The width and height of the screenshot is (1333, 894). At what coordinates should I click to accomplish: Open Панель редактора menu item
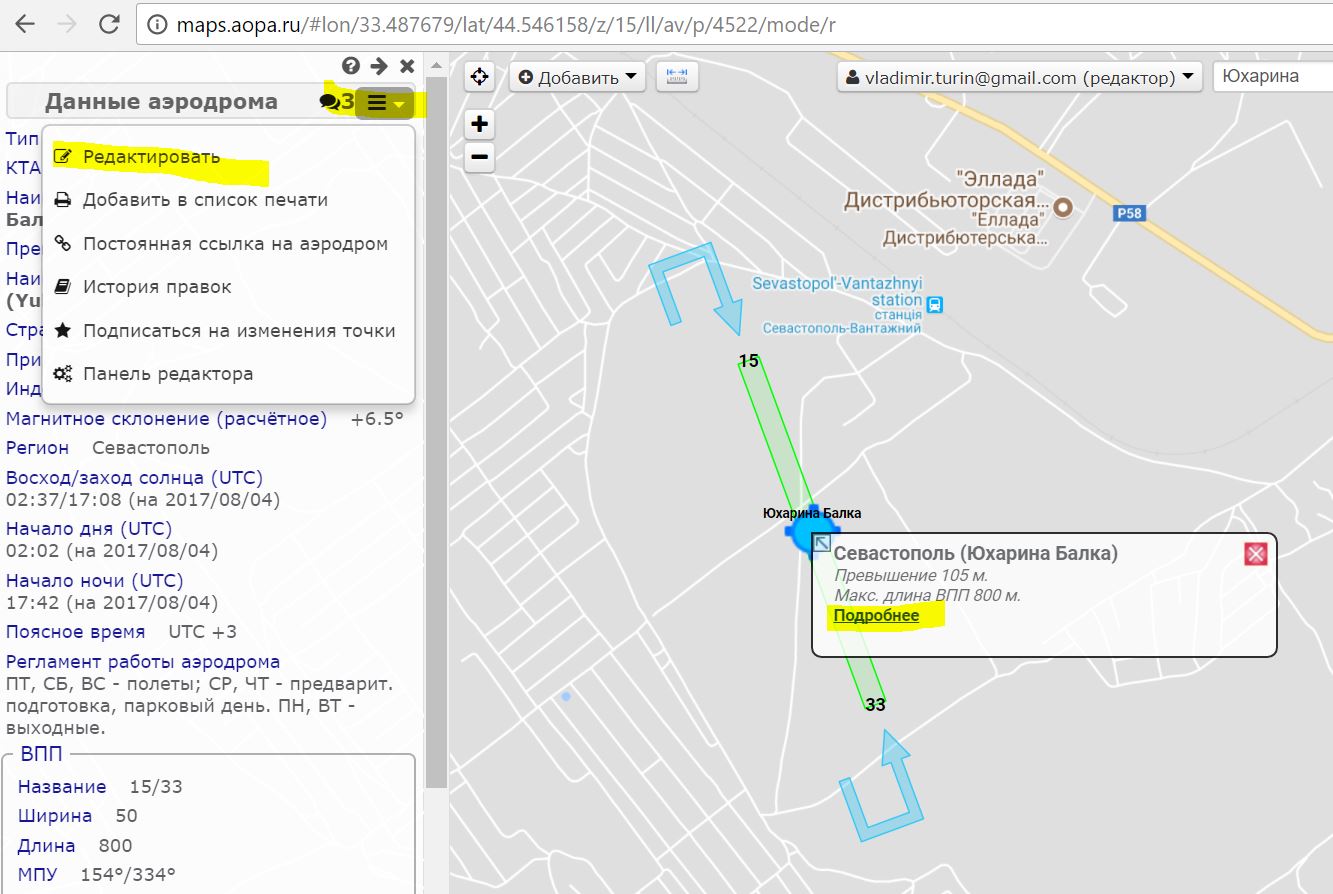tap(168, 374)
